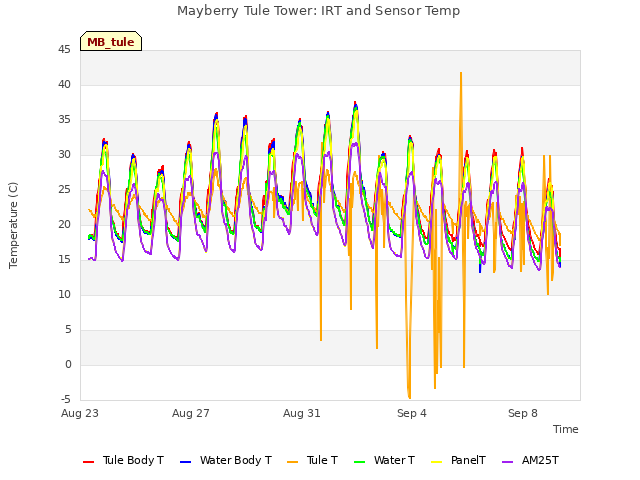Click the 0 y-axis tick label

click(68, 364)
